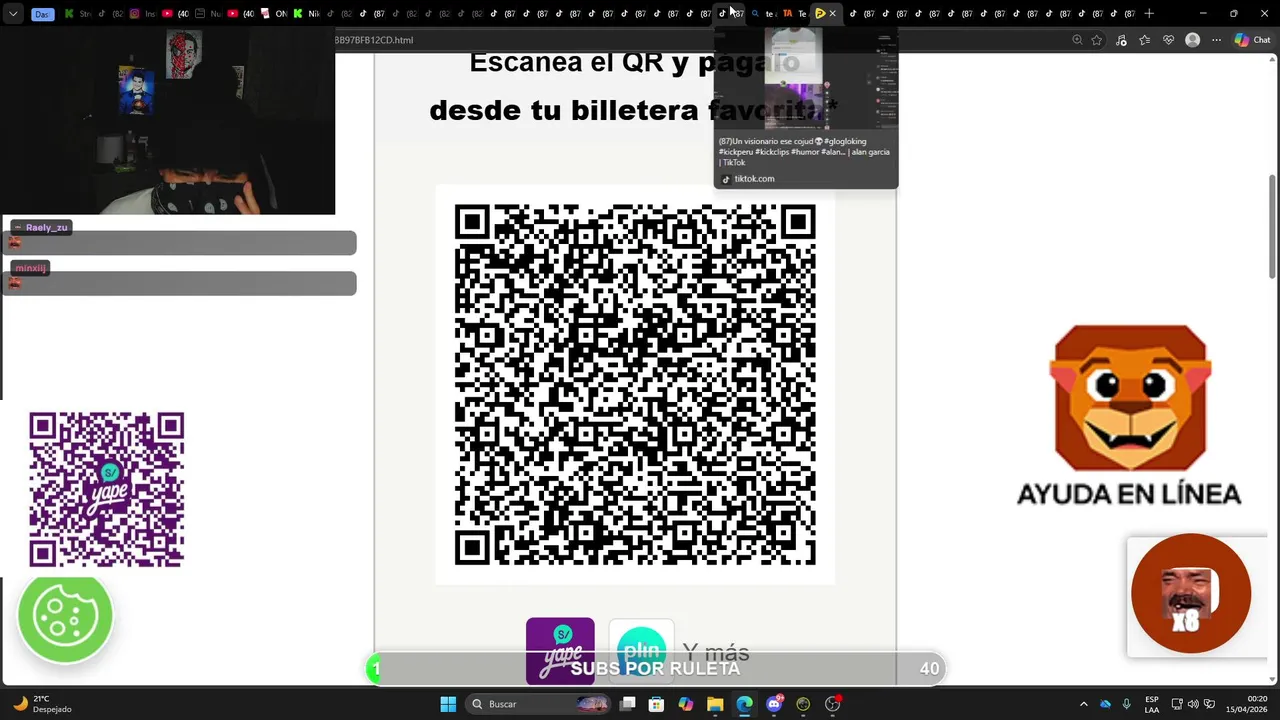Open the OneDrive tray icon

click(1105, 704)
